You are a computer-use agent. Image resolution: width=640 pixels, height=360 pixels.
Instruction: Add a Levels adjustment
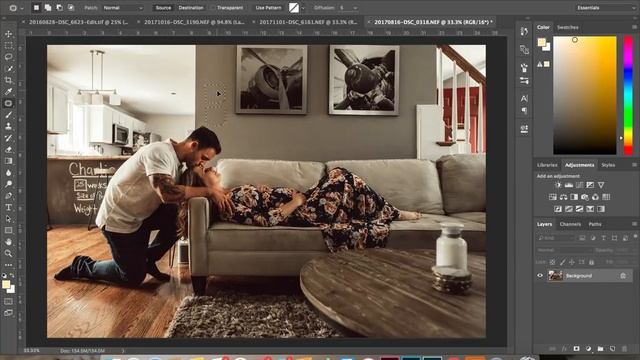tap(569, 185)
